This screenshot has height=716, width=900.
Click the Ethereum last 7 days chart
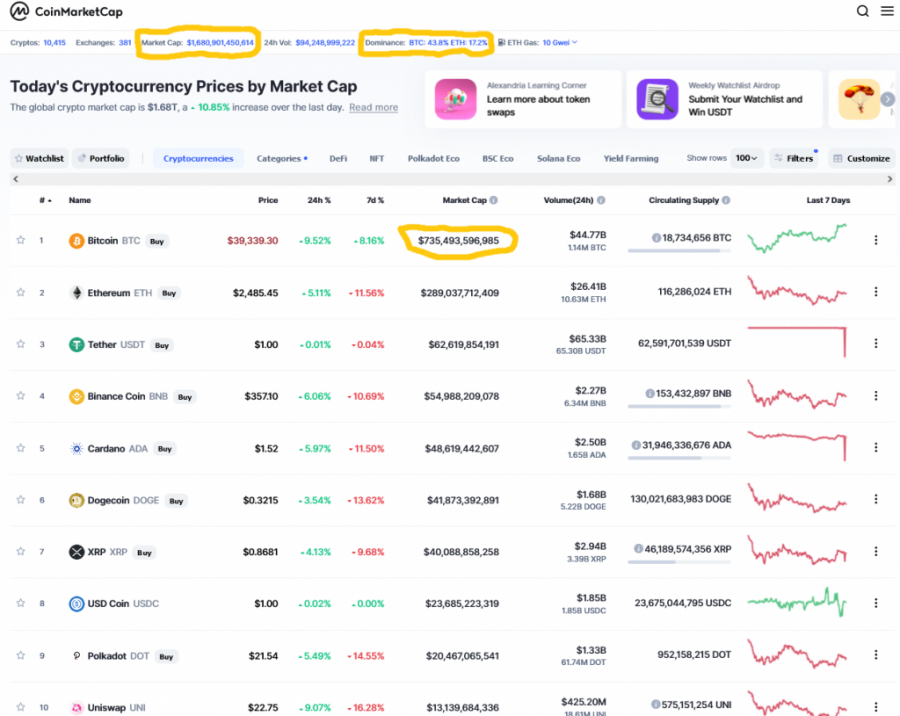pos(797,290)
